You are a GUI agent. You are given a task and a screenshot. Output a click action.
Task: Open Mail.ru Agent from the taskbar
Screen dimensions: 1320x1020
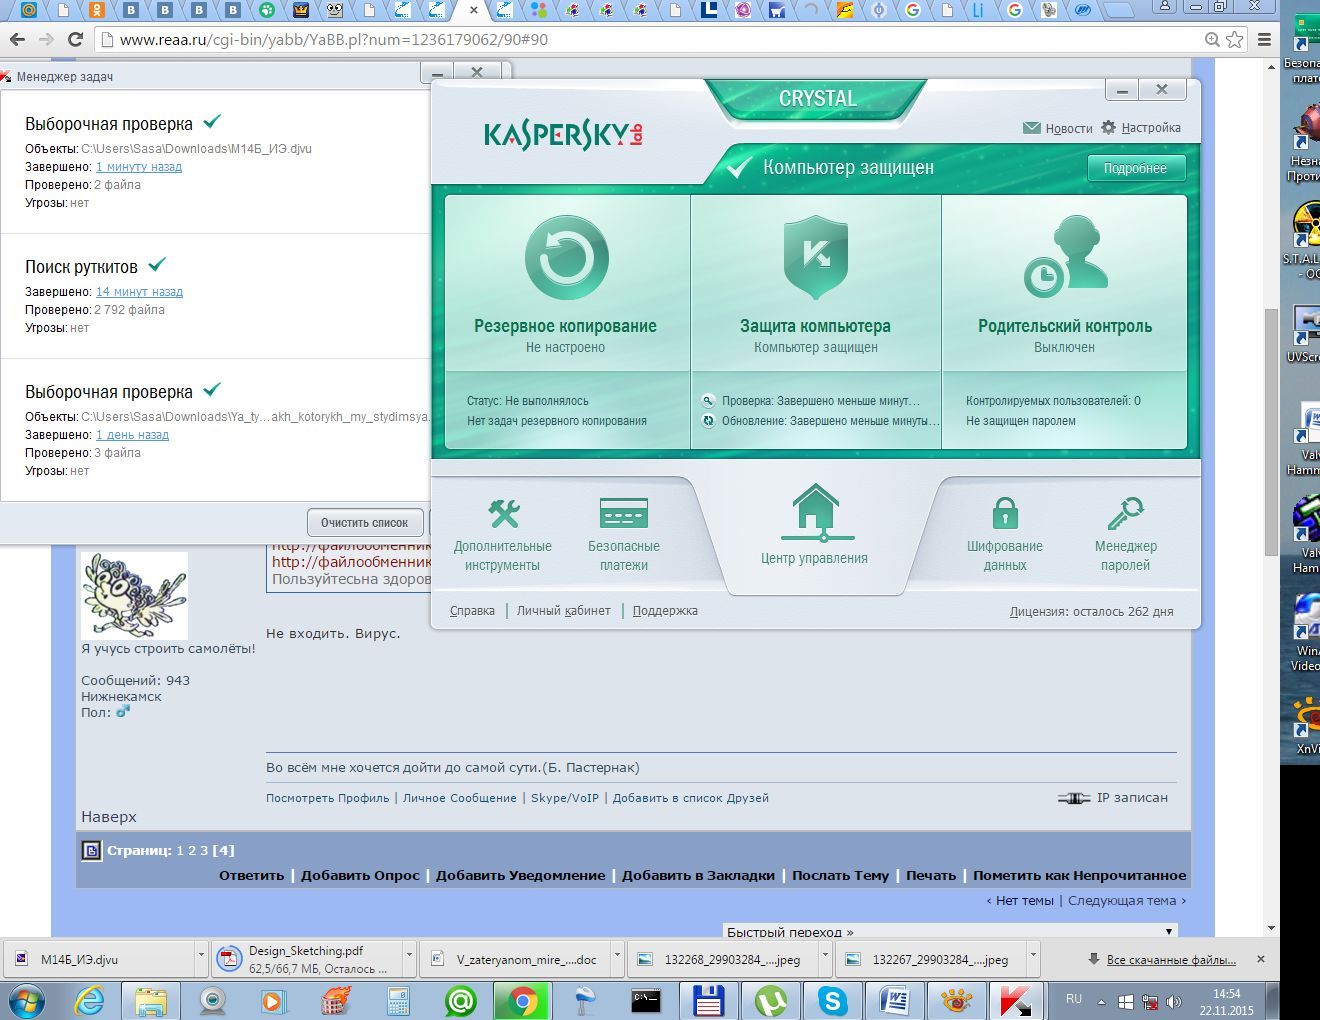460,1000
